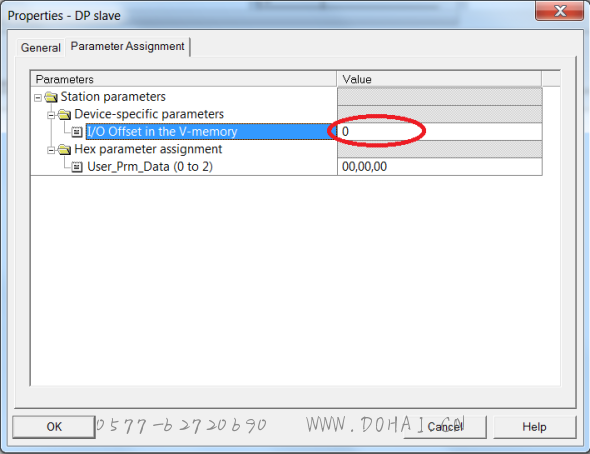This screenshot has width=590, height=454.
Task: Click the User_Prm_Data parameter icon
Action: pyautogui.click(x=77, y=167)
